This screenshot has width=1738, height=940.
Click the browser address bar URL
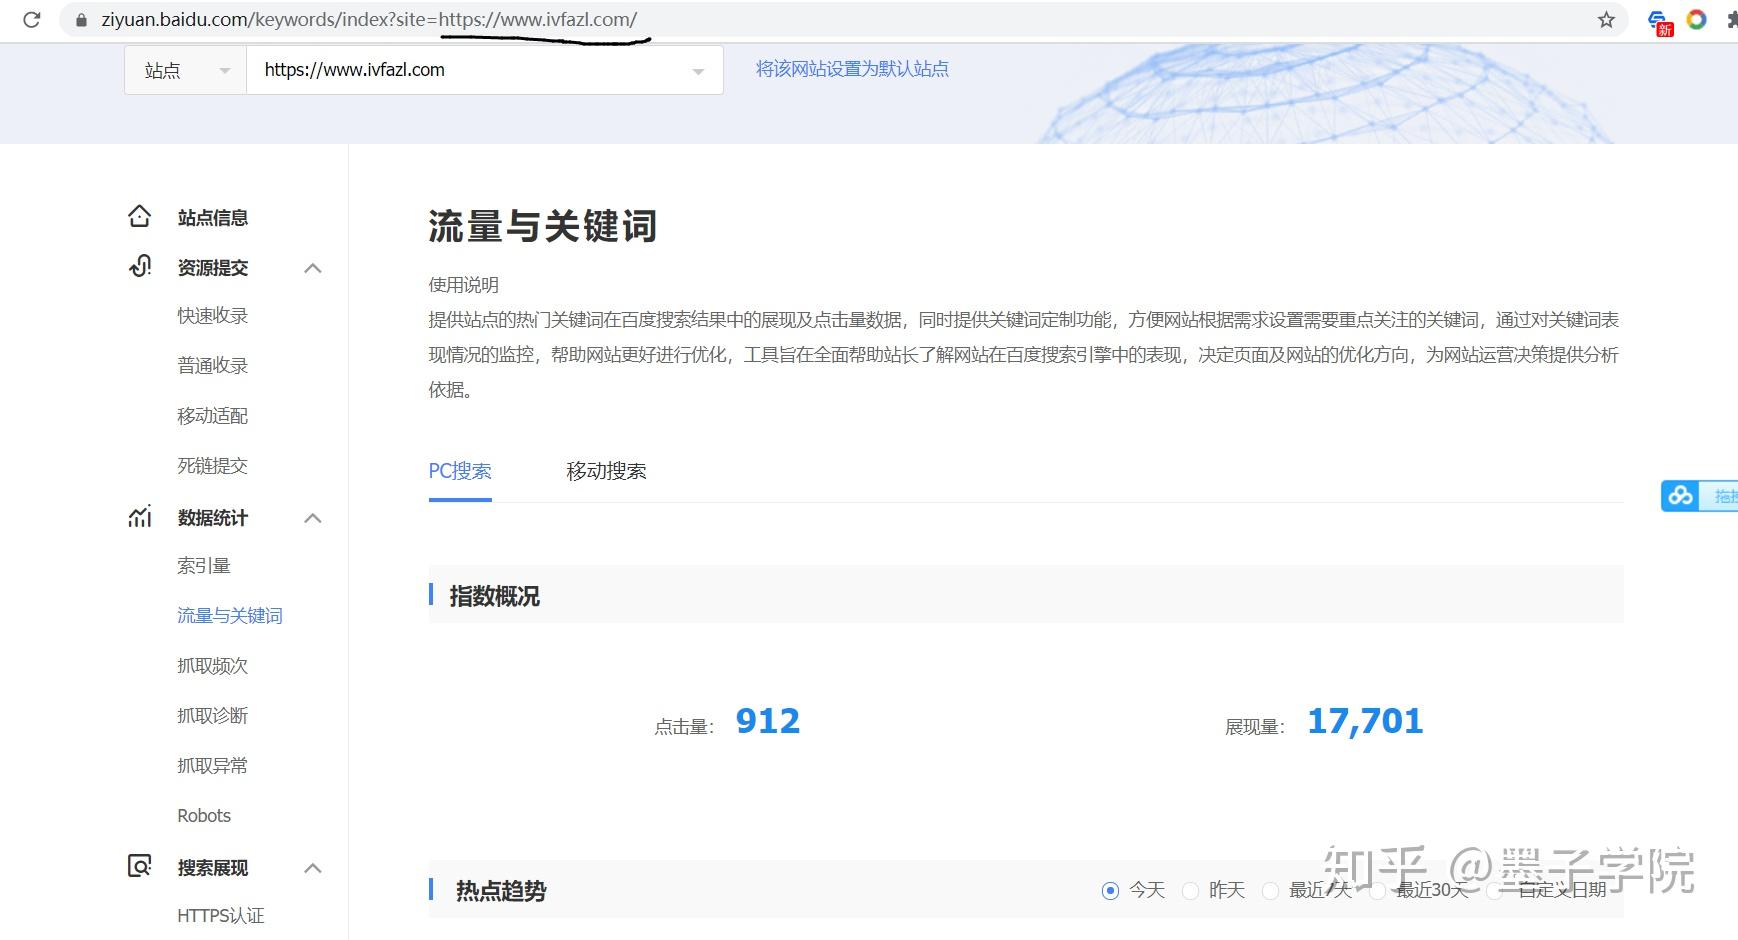tap(369, 19)
